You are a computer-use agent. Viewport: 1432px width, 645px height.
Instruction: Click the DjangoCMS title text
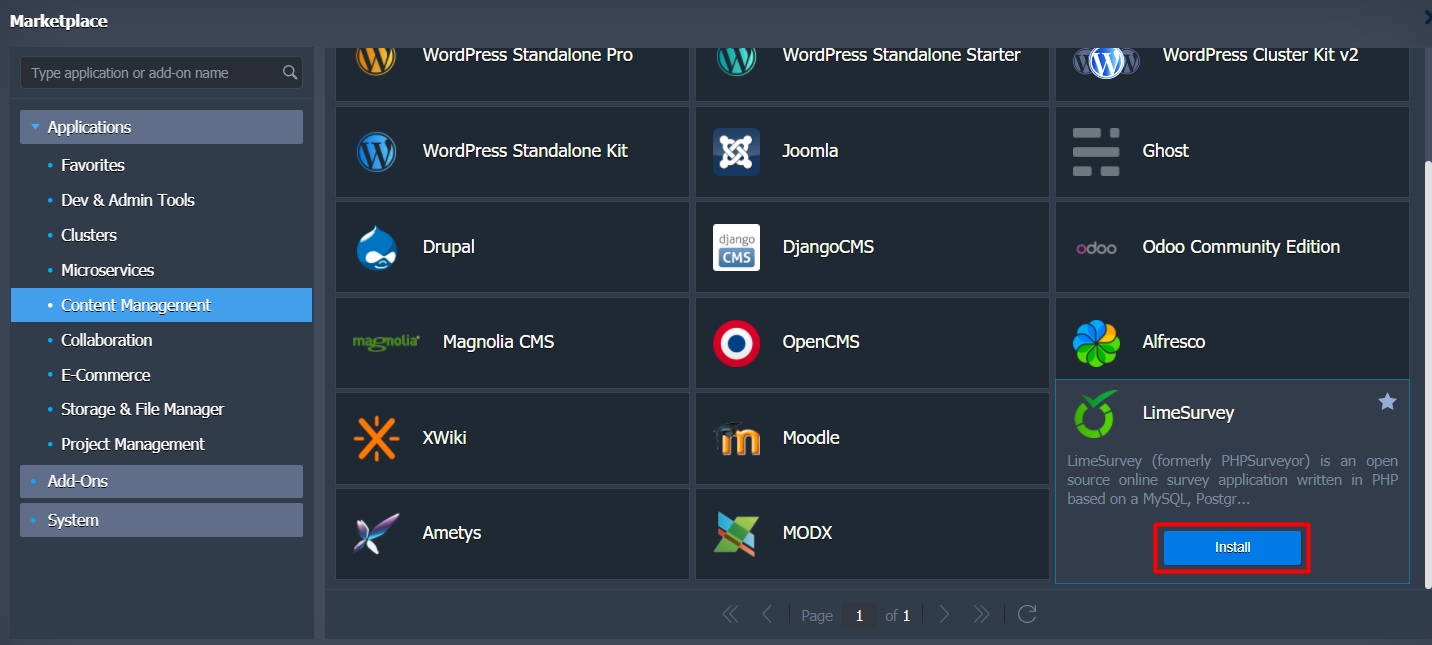tap(829, 247)
